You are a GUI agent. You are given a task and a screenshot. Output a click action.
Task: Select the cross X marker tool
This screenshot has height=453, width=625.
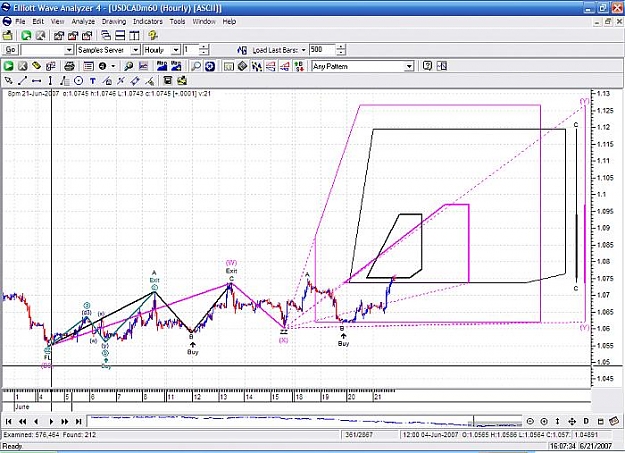pyautogui.click(x=121, y=81)
